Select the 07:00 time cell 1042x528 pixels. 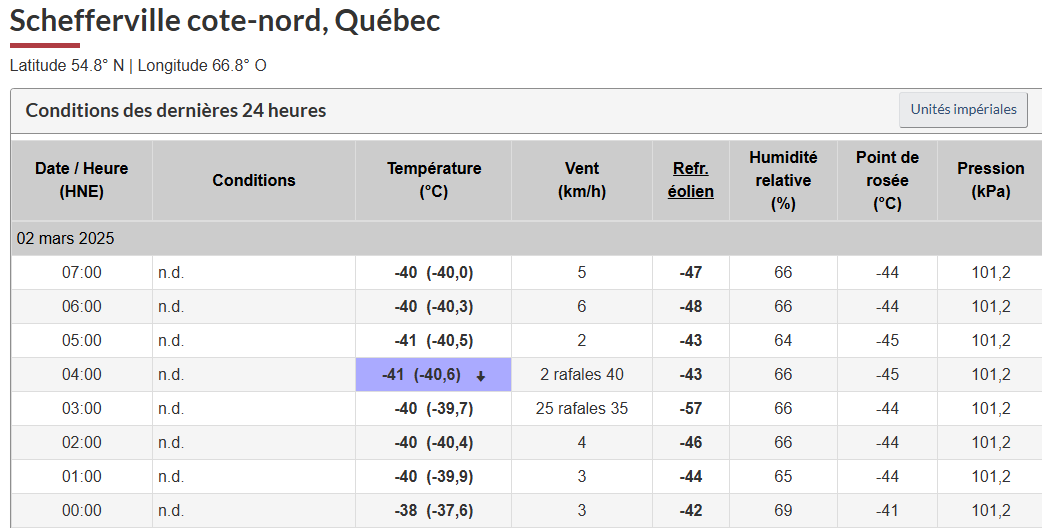pos(82,273)
